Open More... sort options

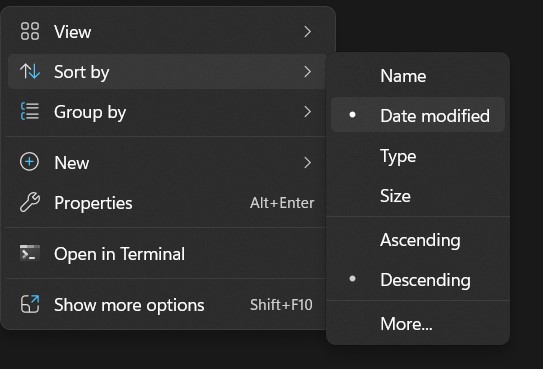418,324
